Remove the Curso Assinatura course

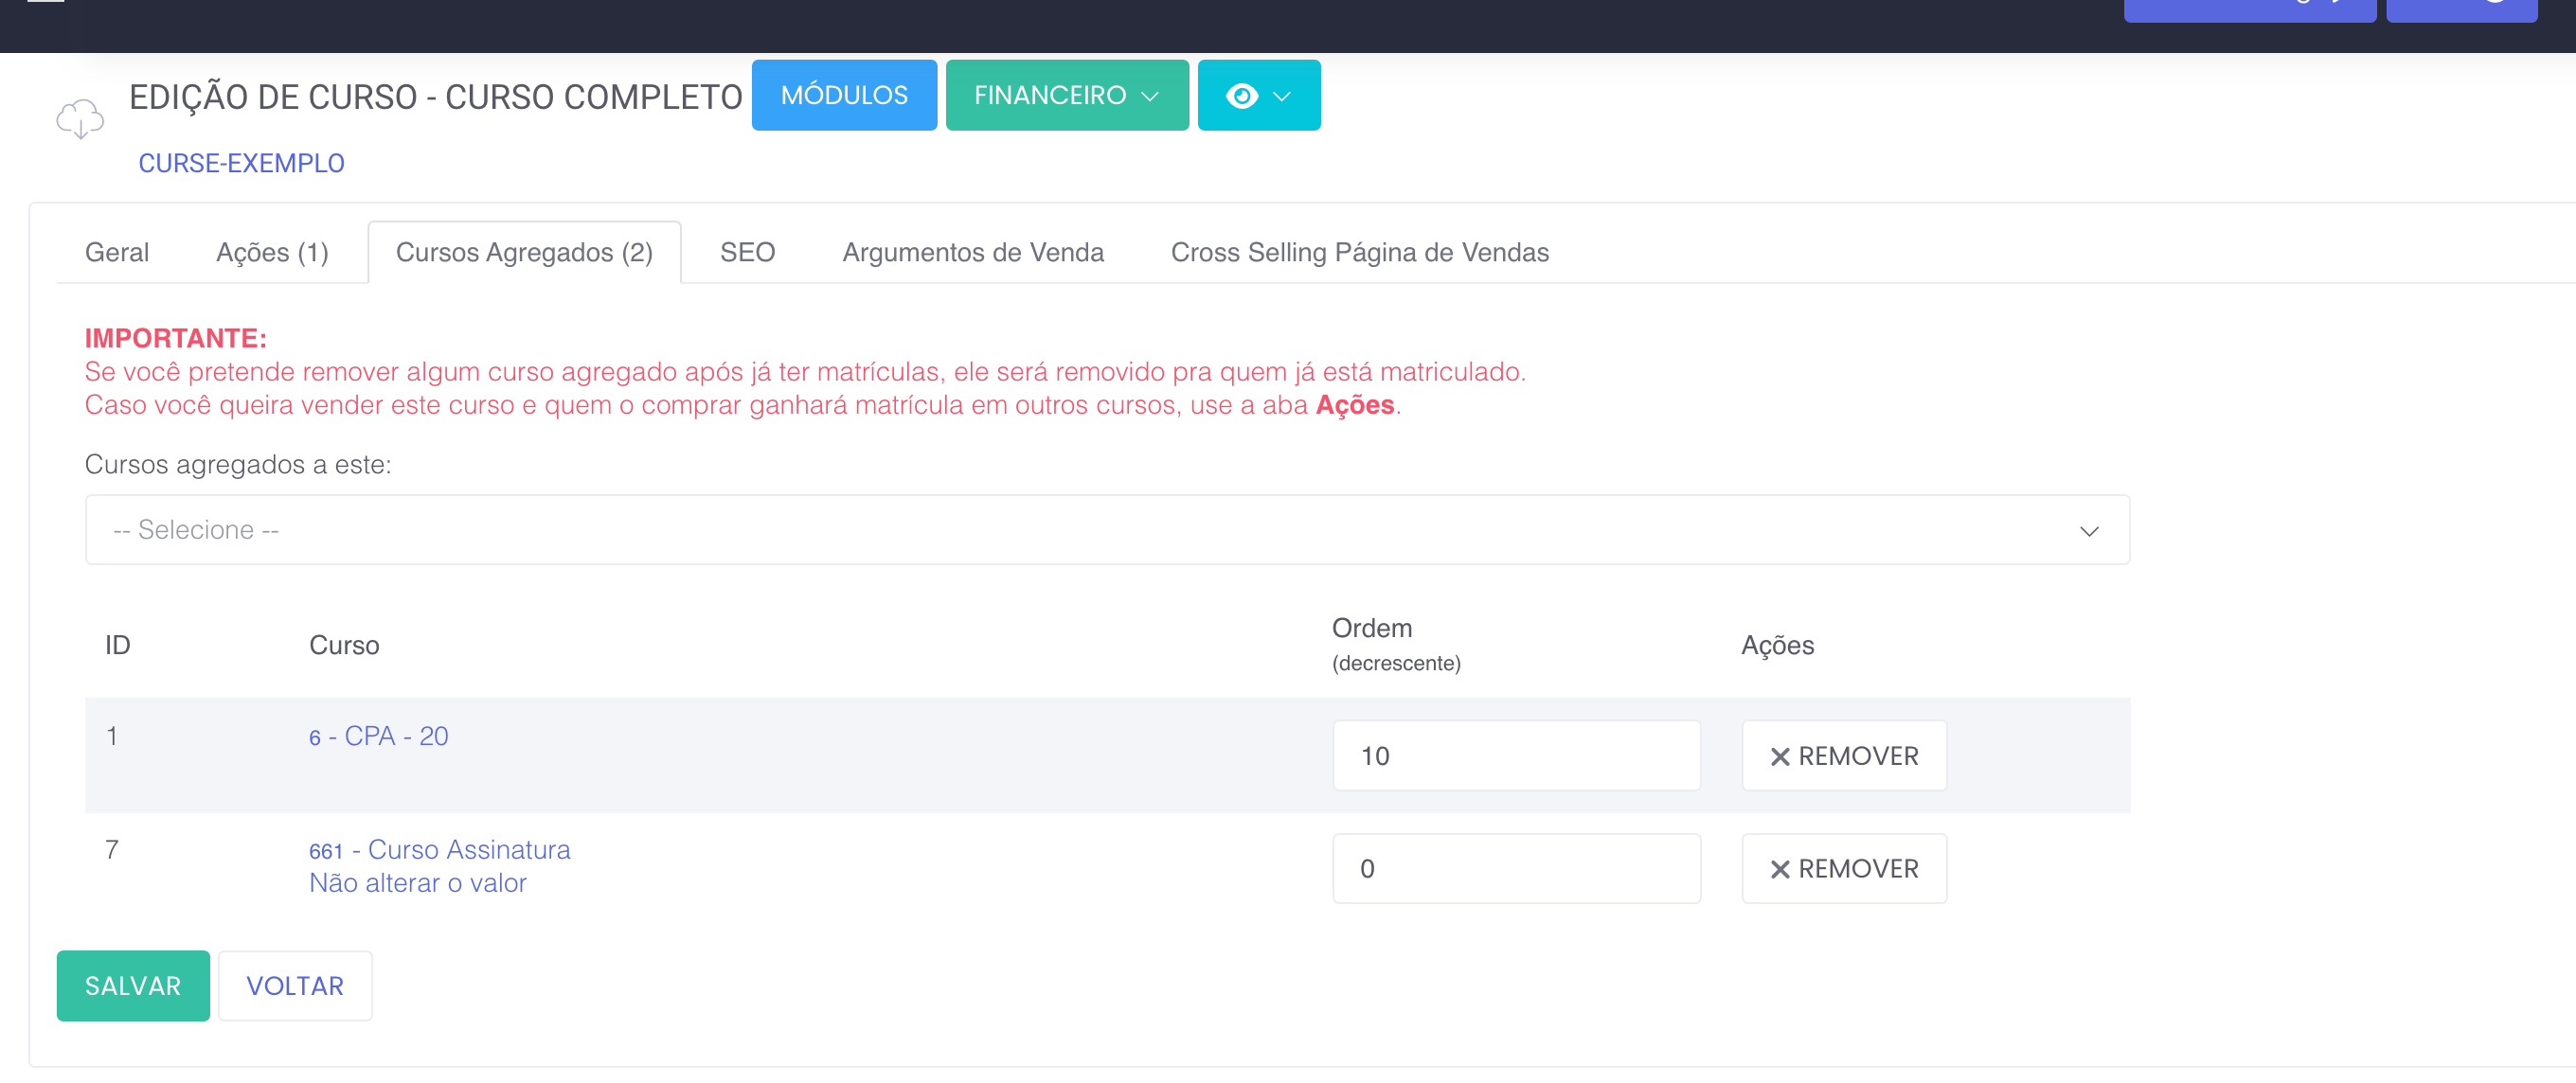1843,869
